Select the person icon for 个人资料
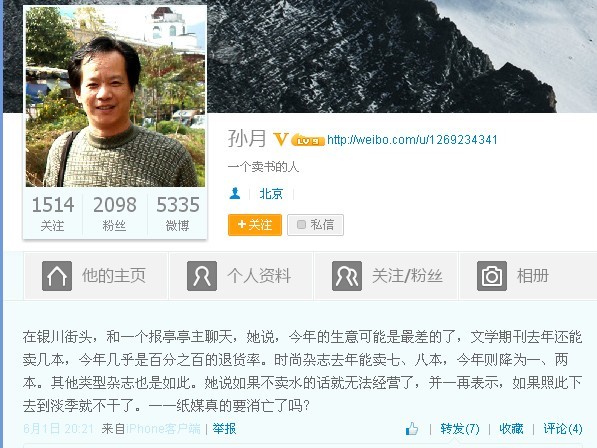This screenshot has height=448, width=597. pyautogui.click(x=202, y=276)
